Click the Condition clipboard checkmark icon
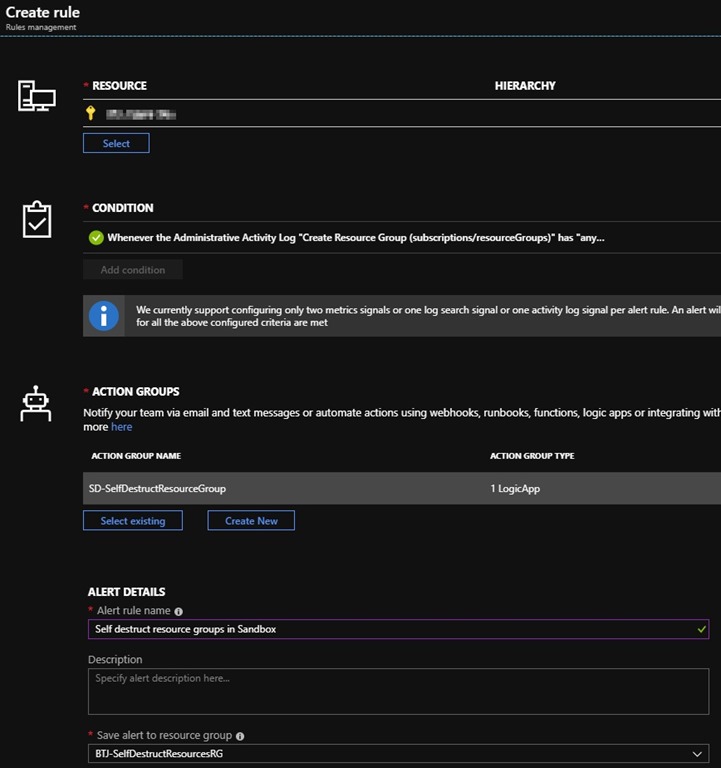 [x=36, y=219]
